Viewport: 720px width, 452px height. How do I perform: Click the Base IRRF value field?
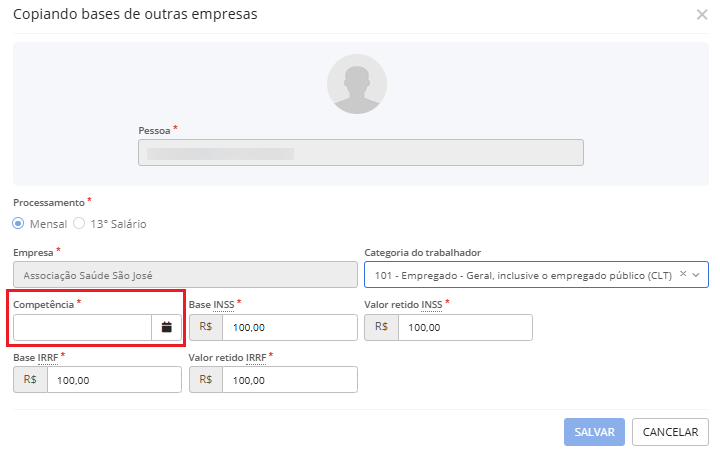(x=114, y=380)
